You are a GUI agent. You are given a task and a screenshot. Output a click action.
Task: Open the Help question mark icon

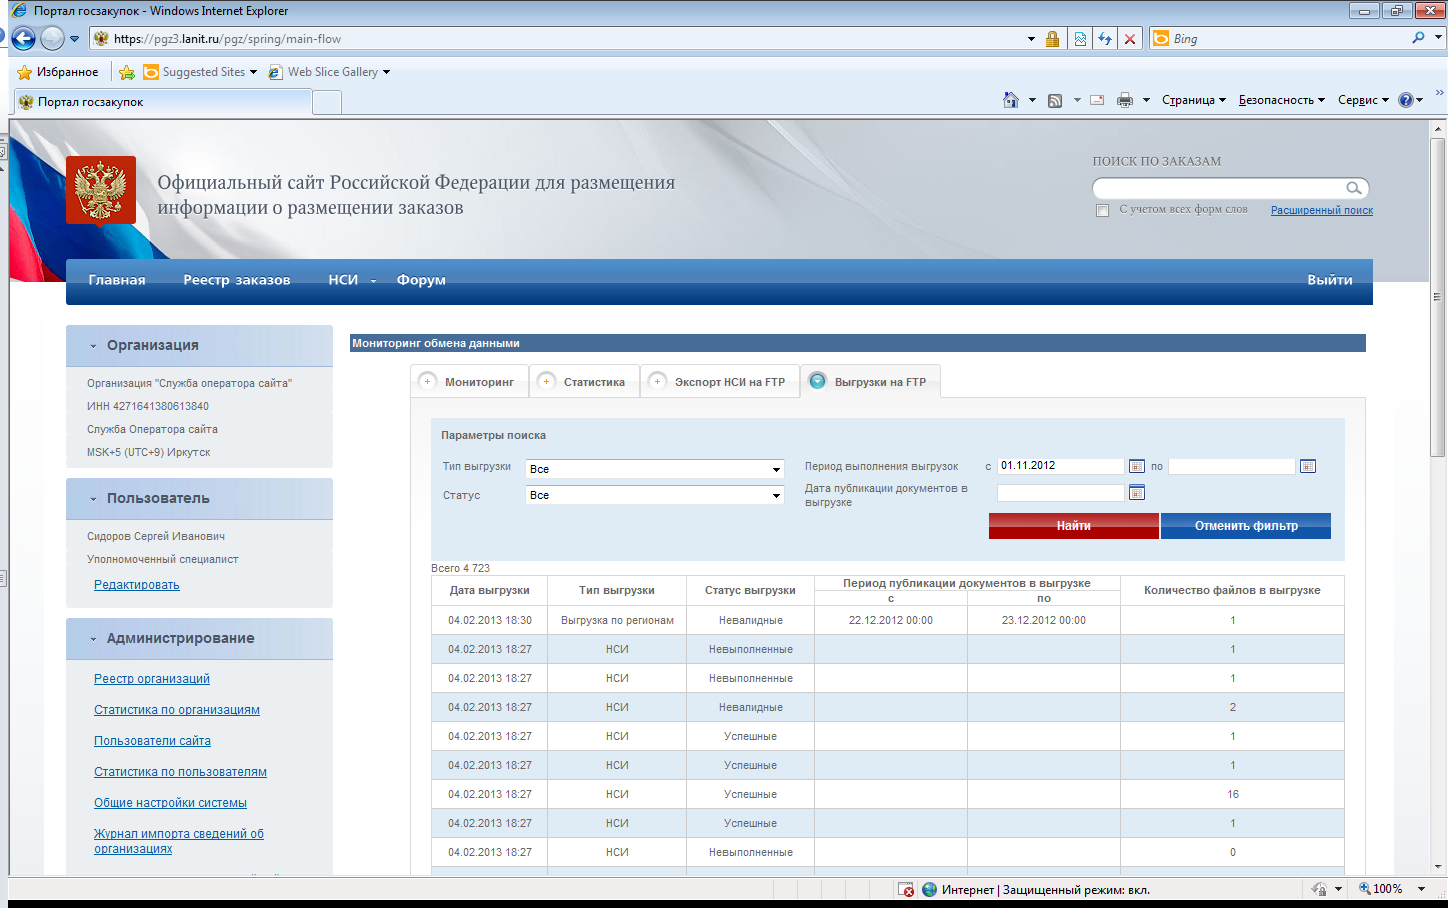1406,100
